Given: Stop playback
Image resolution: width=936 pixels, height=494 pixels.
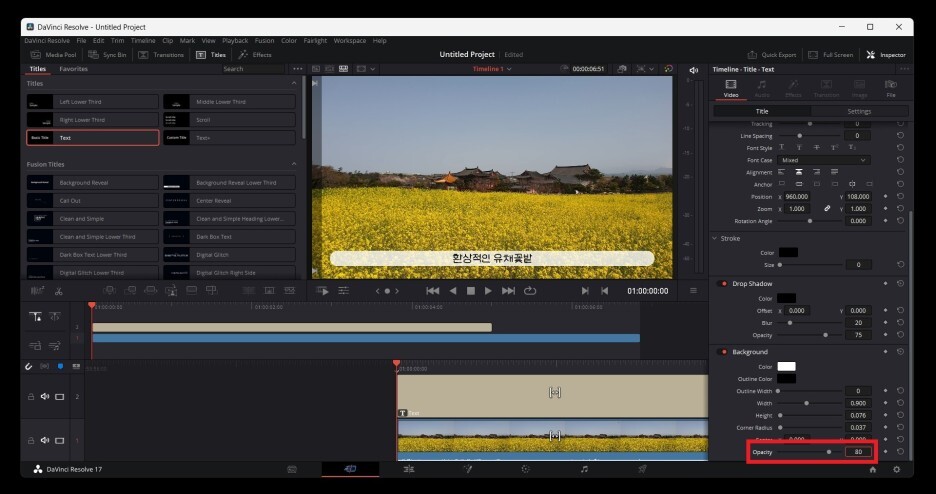Looking at the screenshot, I should [x=471, y=291].
